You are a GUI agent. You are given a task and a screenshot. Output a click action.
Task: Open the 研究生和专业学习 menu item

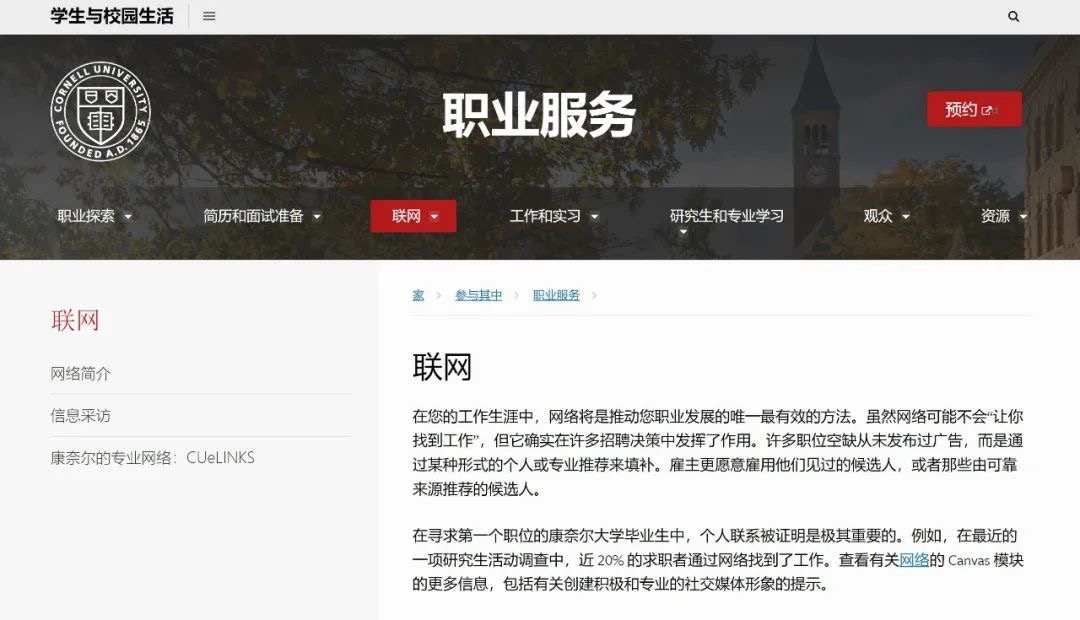(x=727, y=216)
